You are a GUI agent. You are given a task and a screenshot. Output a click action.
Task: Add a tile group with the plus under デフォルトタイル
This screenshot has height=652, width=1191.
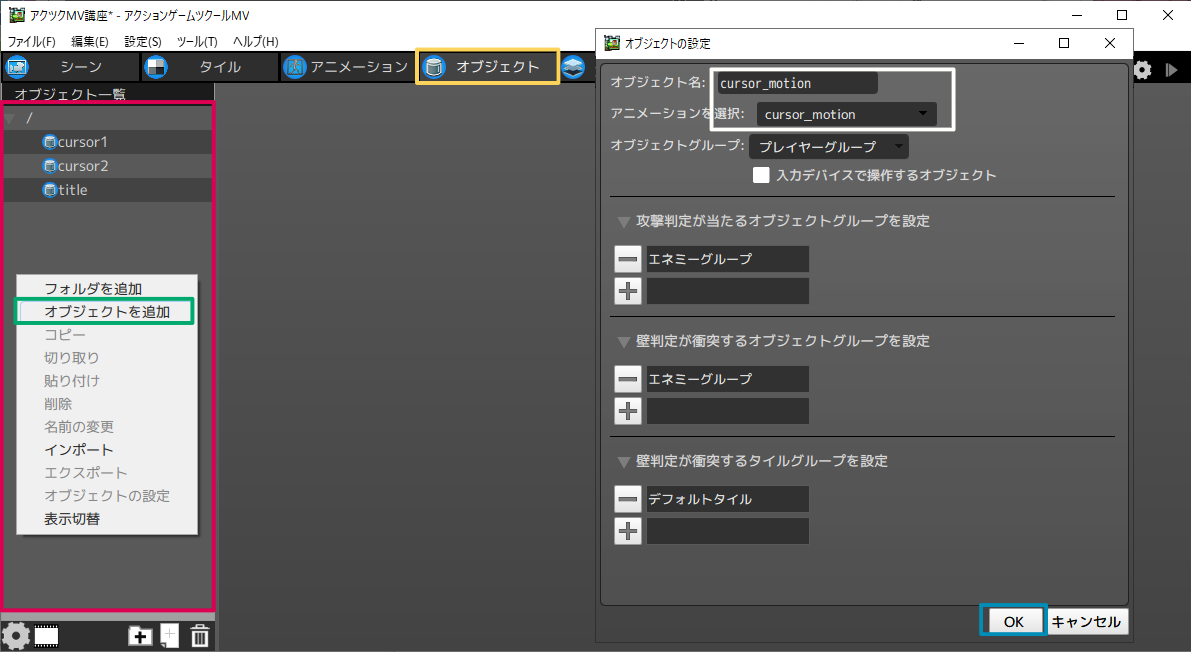(627, 531)
